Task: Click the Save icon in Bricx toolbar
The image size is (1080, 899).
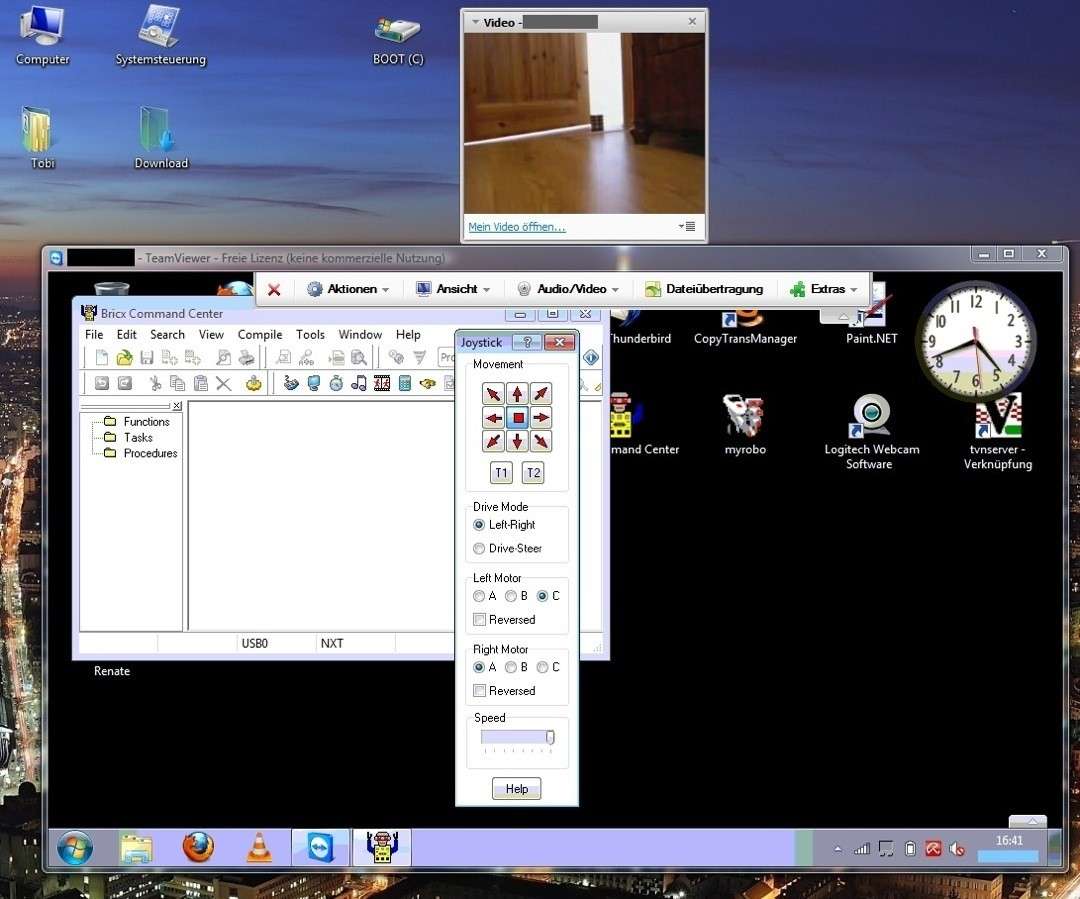Action: tap(148, 357)
